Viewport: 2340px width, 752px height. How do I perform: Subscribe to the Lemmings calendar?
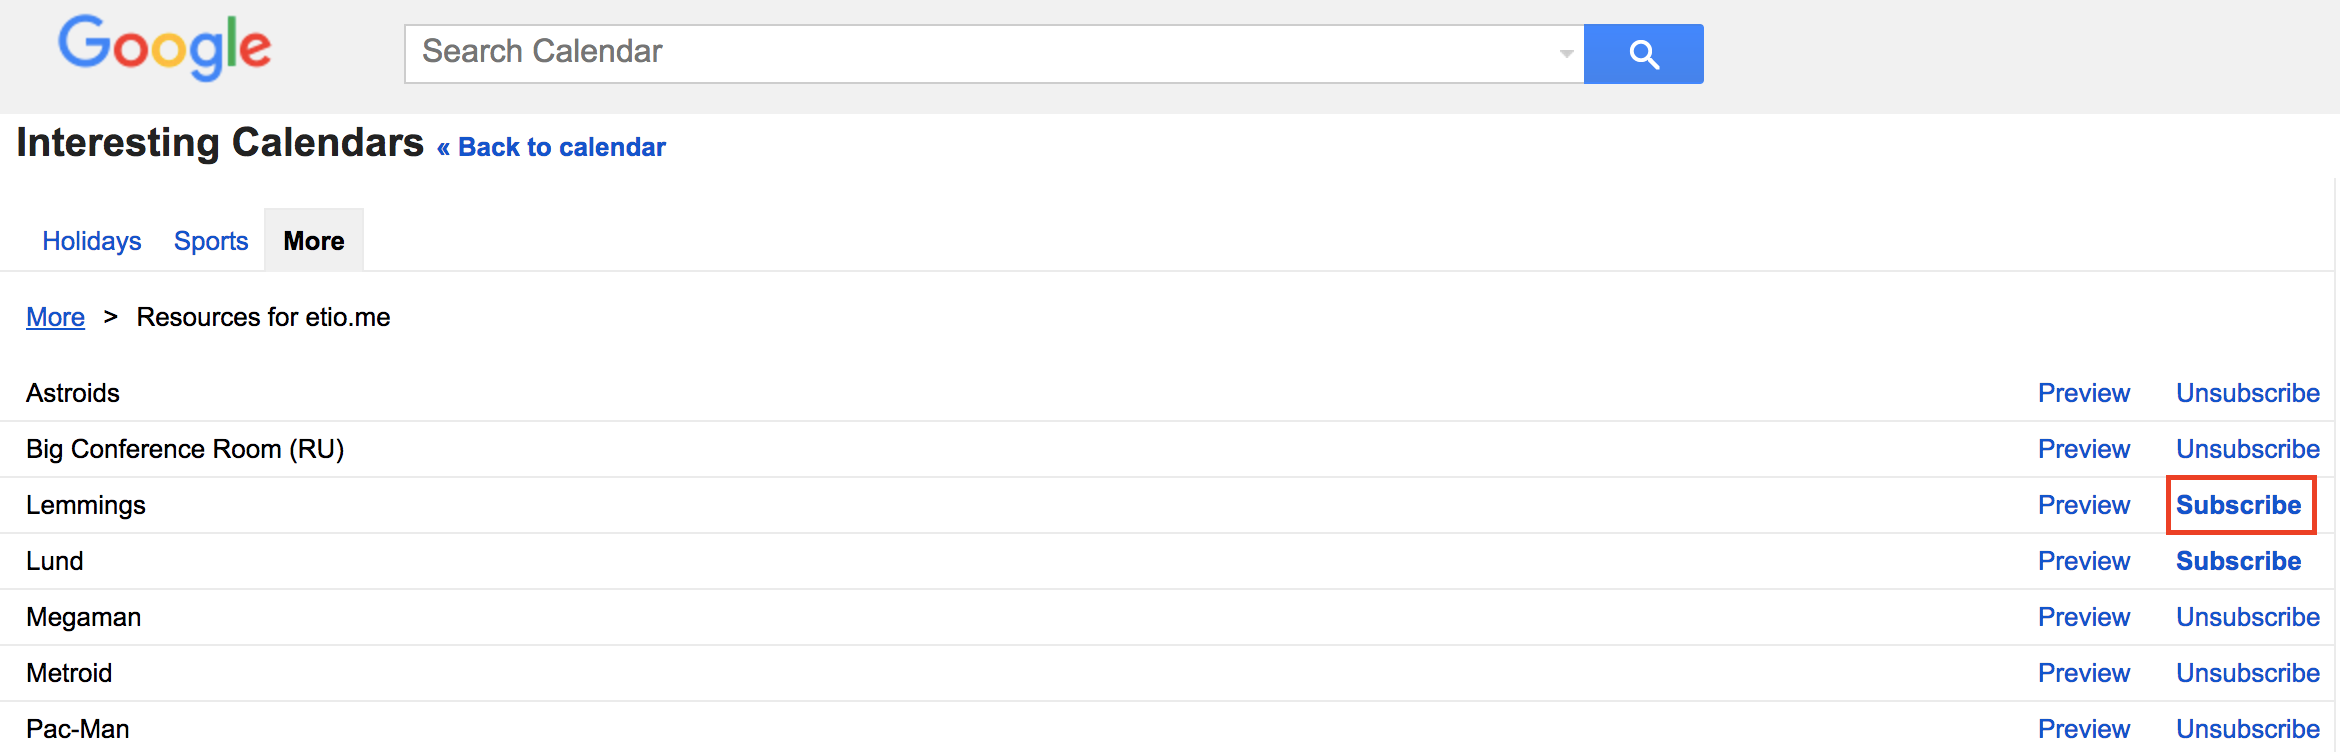click(2239, 505)
